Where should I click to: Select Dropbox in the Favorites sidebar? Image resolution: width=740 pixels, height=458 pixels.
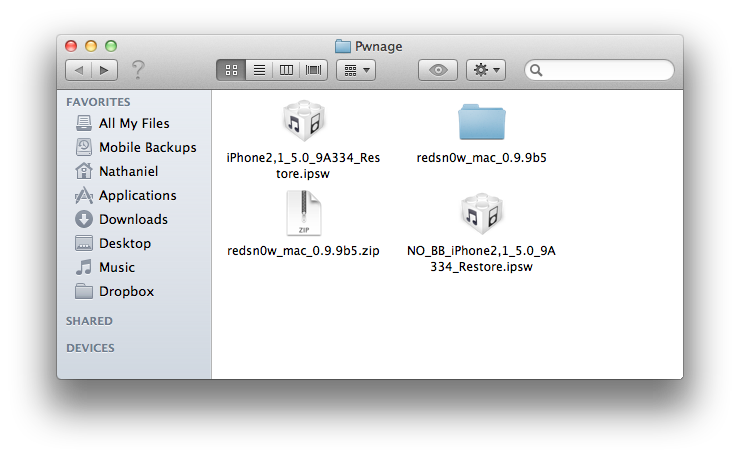coord(126,291)
